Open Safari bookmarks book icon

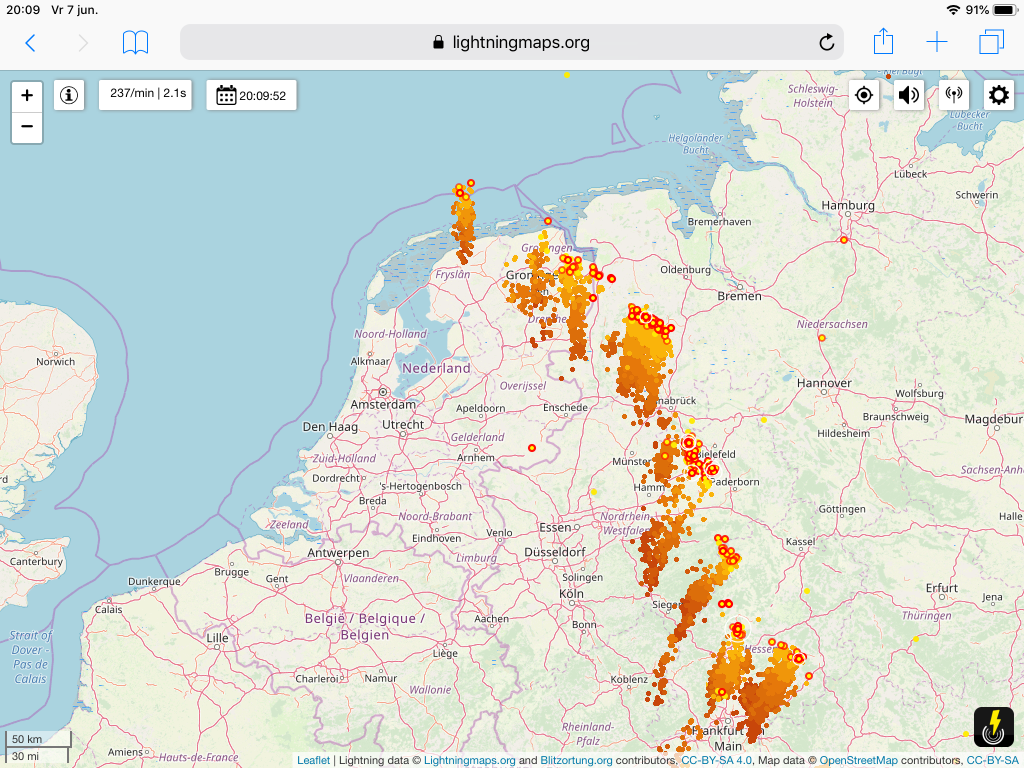[x=135, y=43]
